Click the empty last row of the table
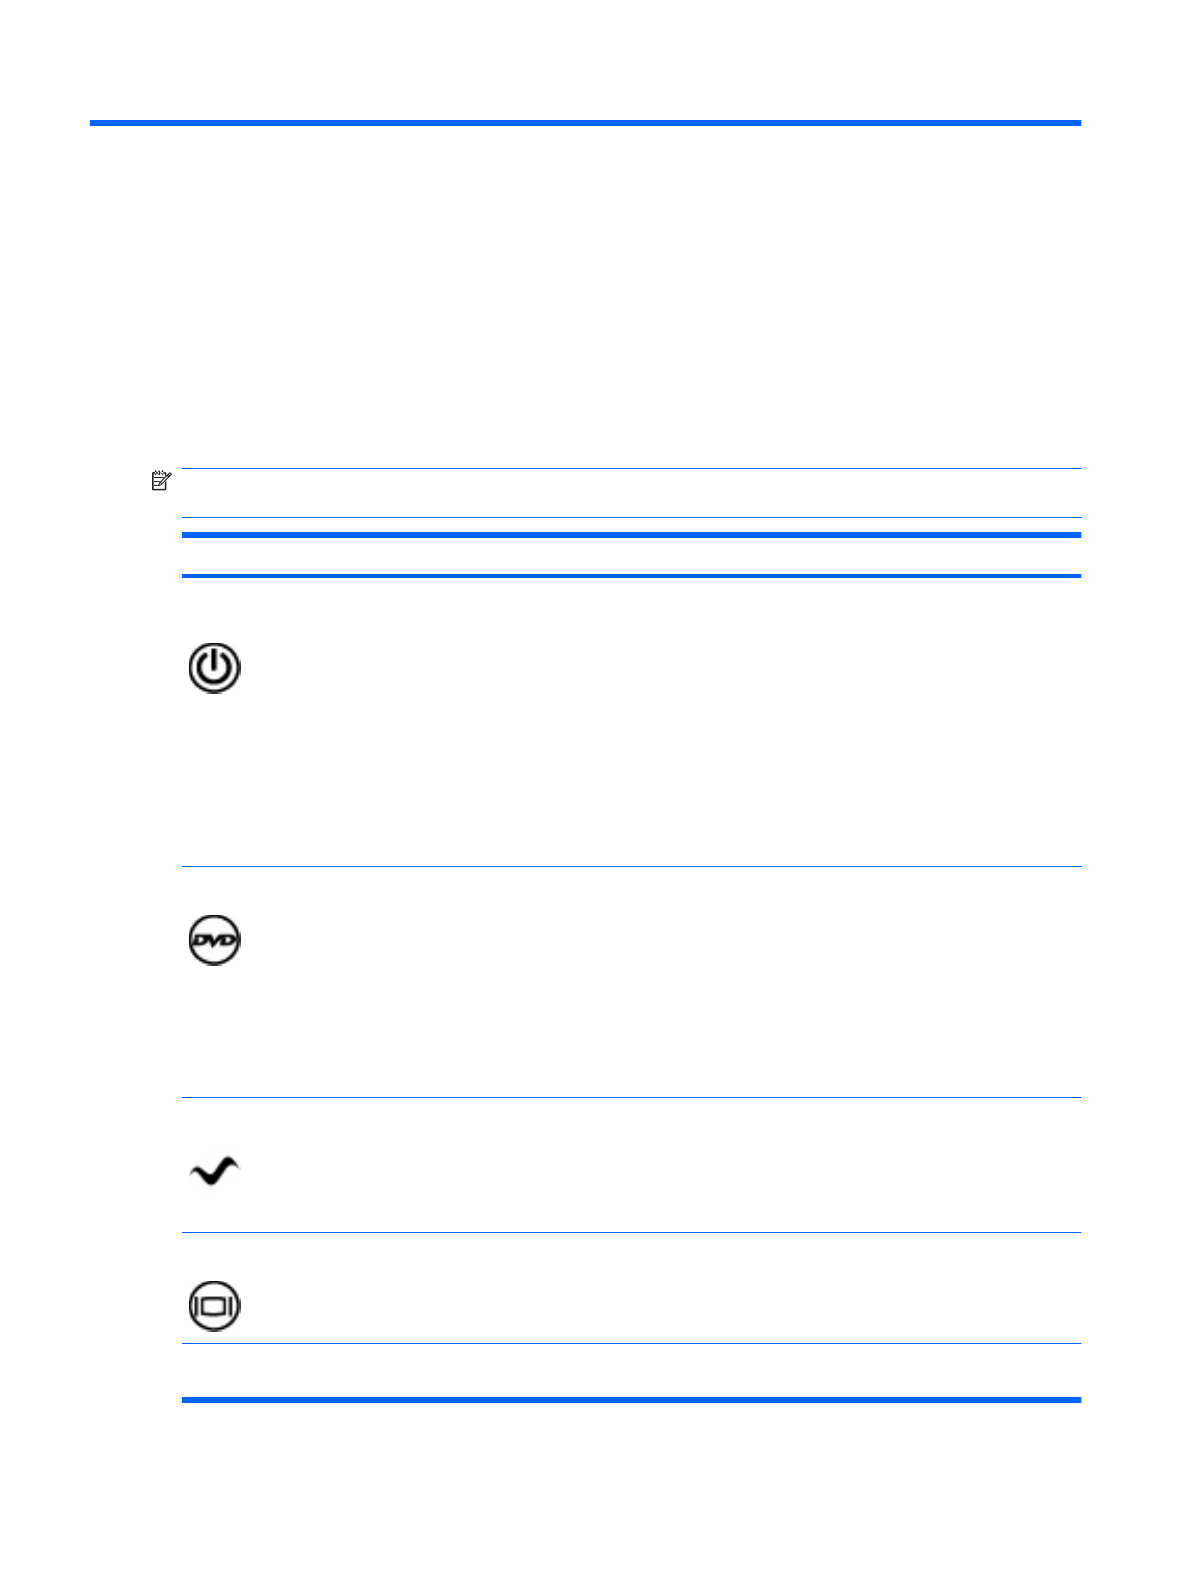Viewport: 1190px width, 1584px height. tap(630, 1371)
